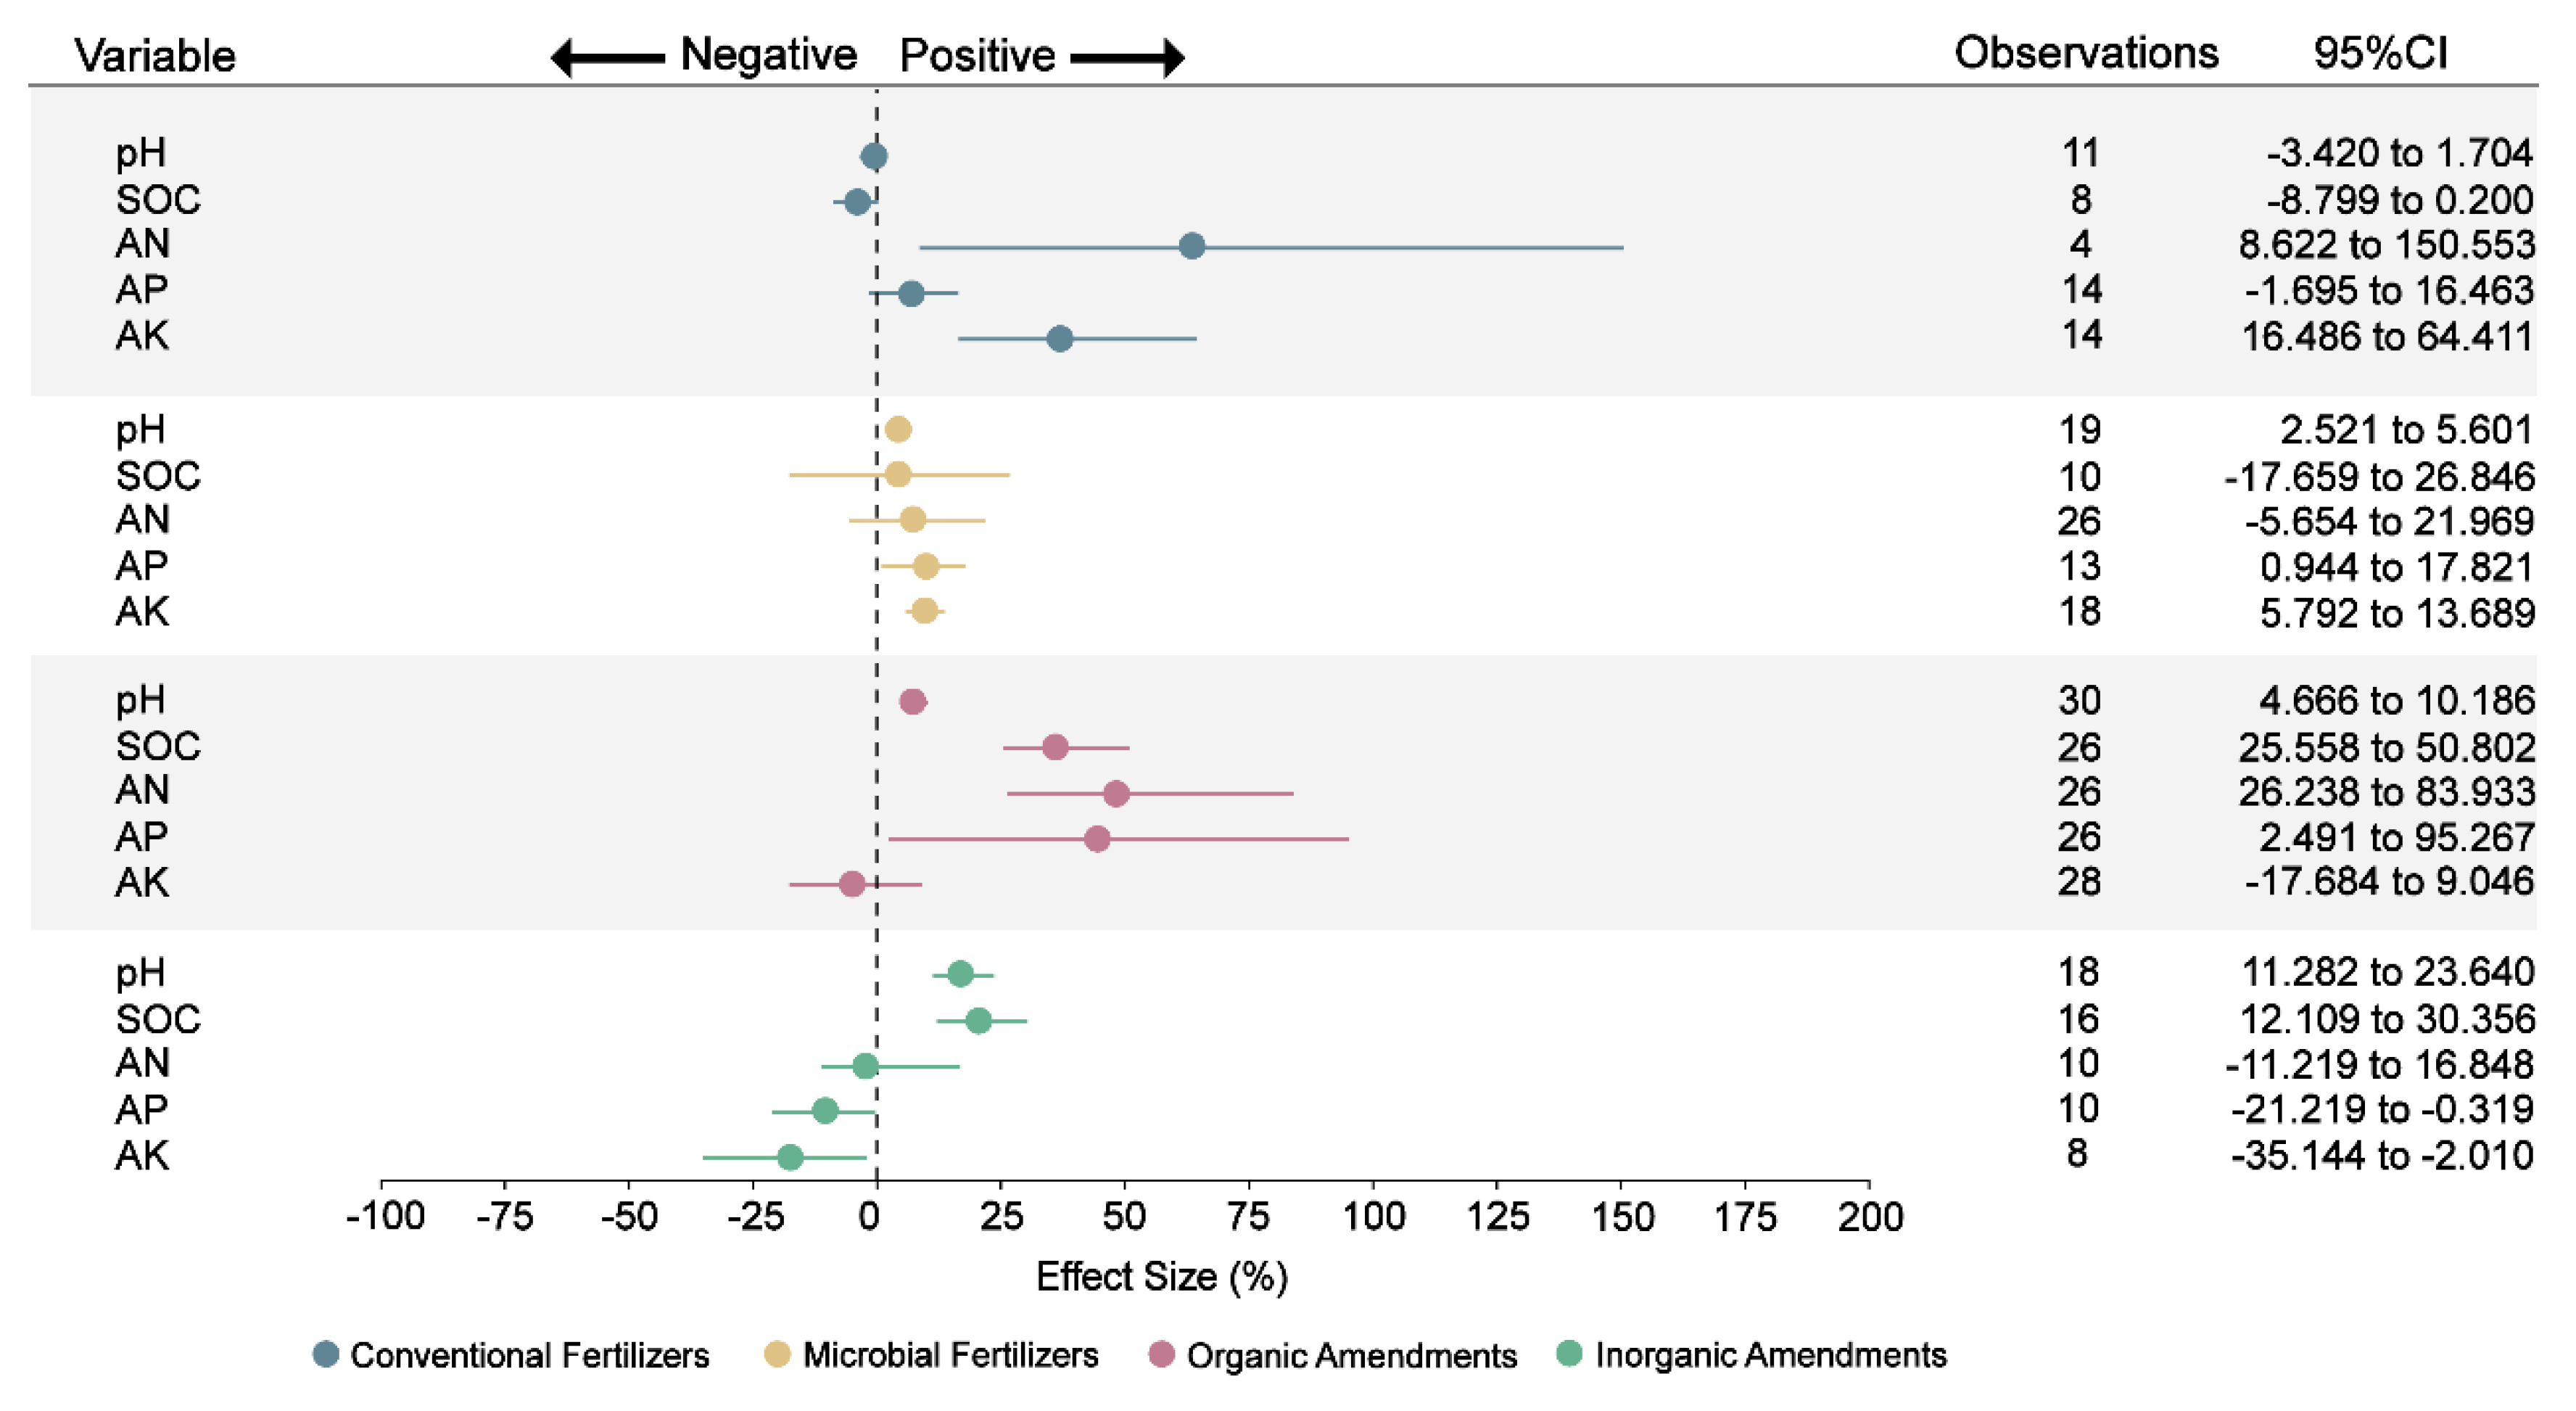Click the Effect Size (%) axis title
This screenshot has height=1411, width=2576.
click(1161, 1276)
